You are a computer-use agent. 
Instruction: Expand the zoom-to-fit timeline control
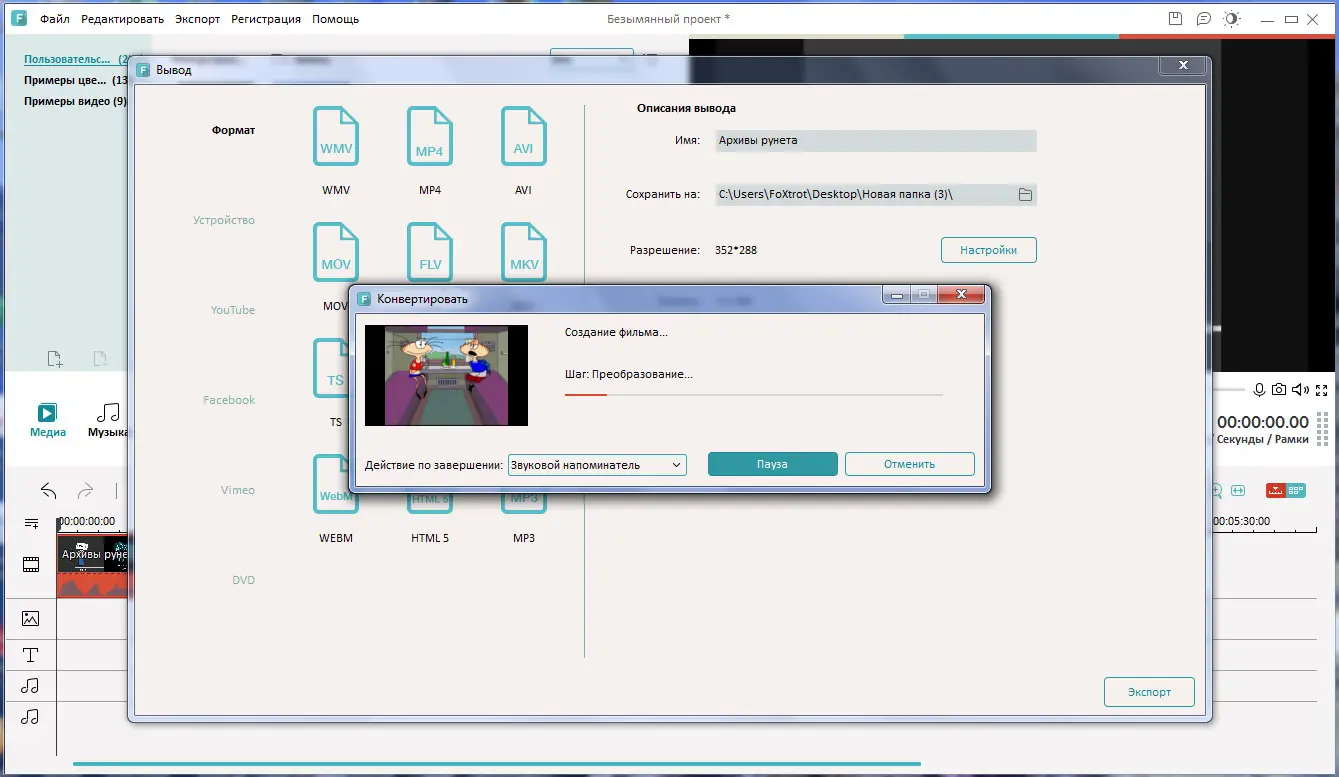click(x=1237, y=490)
